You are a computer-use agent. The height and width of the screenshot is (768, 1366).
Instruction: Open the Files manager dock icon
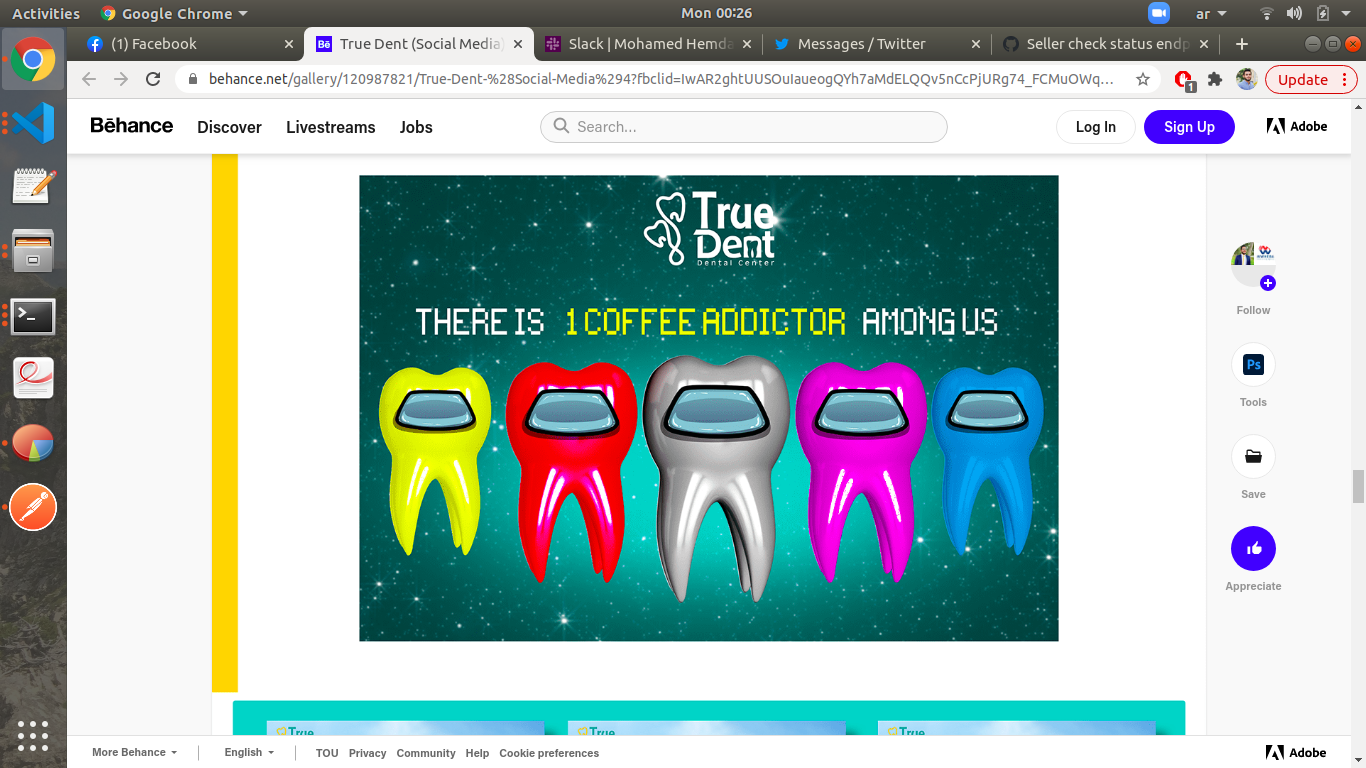[x=33, y=250]
